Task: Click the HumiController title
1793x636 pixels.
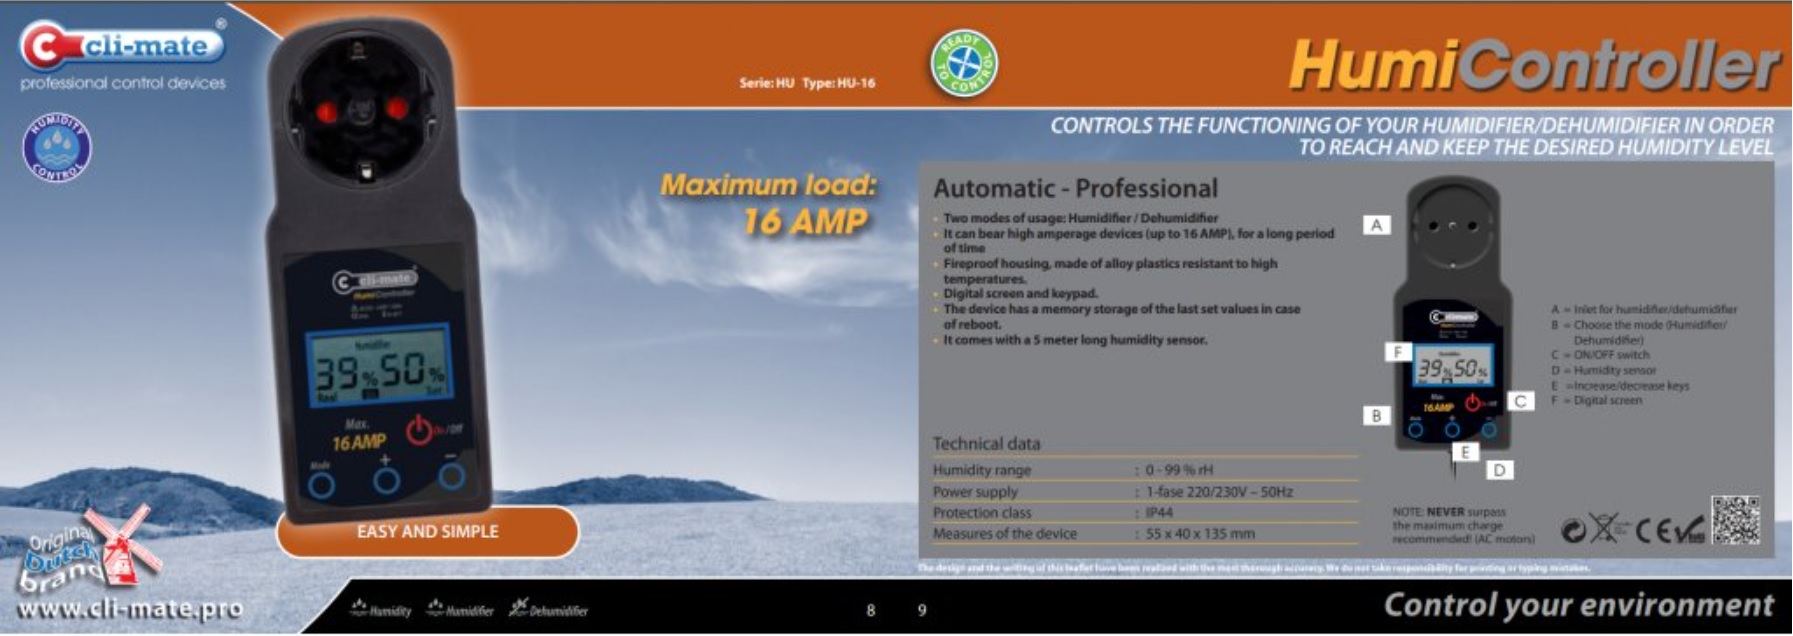Action: click(1533, 65)
